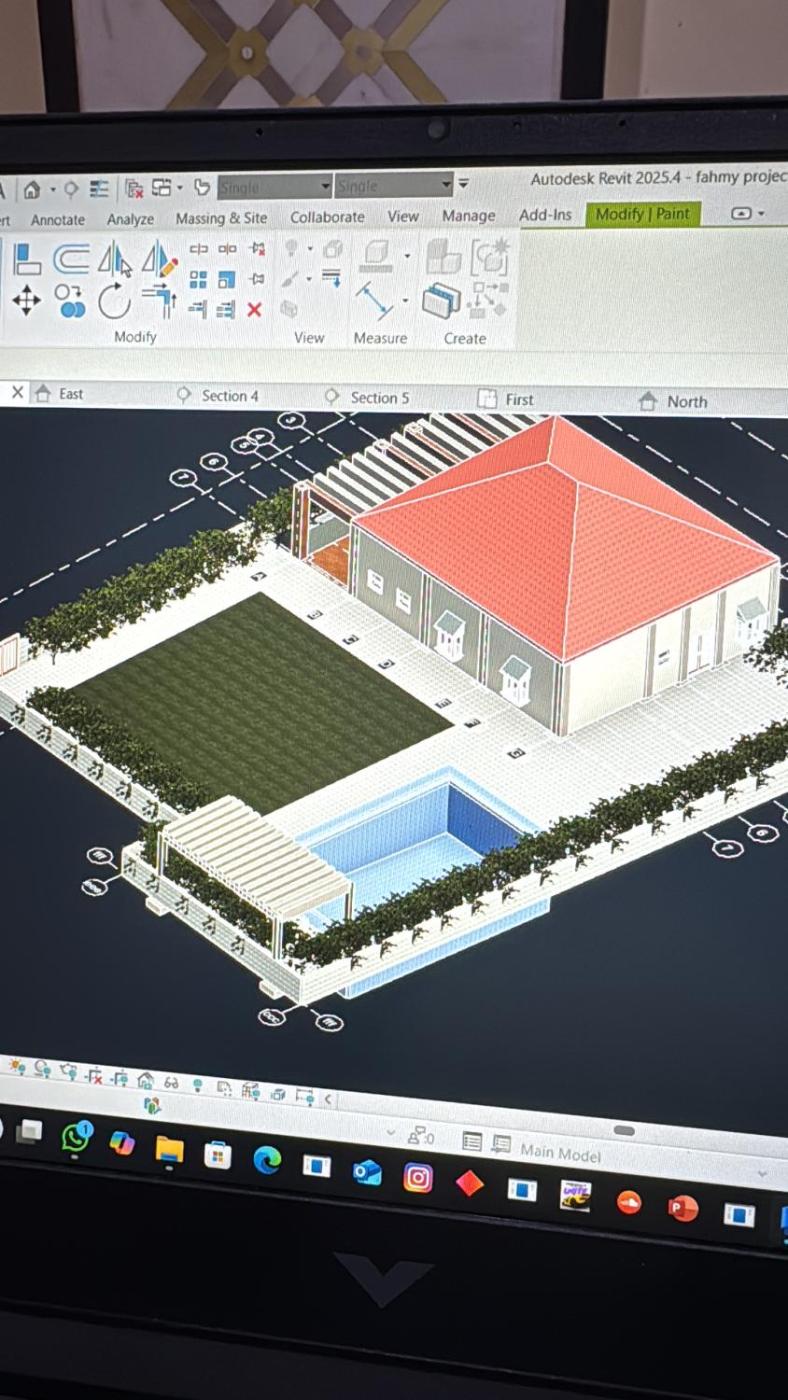Click the Rotate tool icon
This screenshot has height=1400, width=788.
[x=114, y=301]
